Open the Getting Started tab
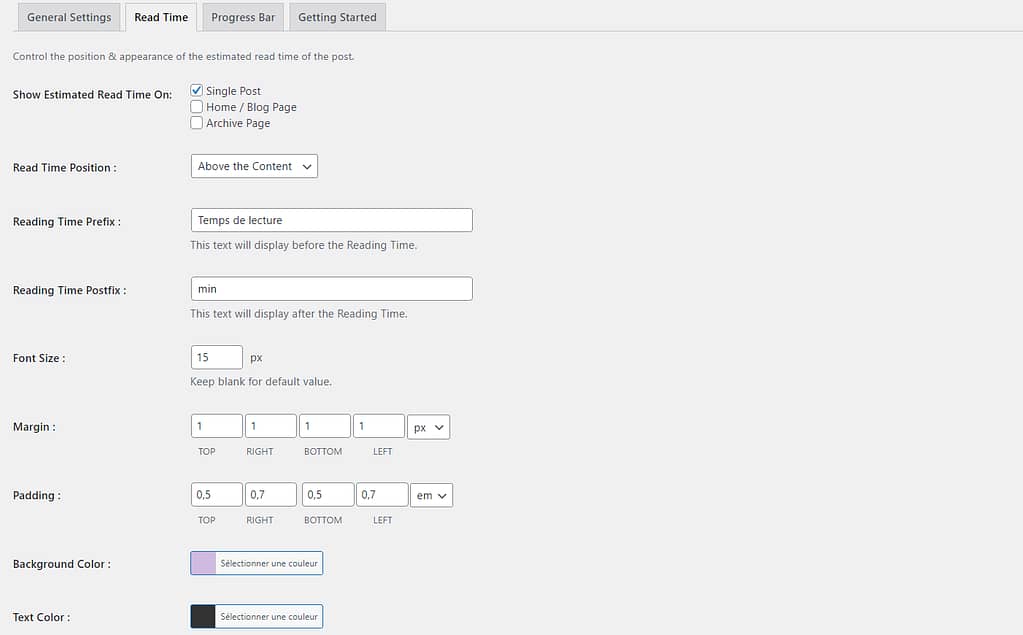The width and height of the screenshot is (1023, 635). [337, 17]
